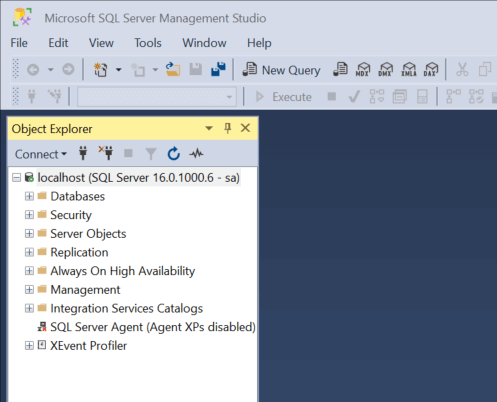Click the Analysis Services MDX Query icon
Screen dimensions: 497x402
click(363, 69)
